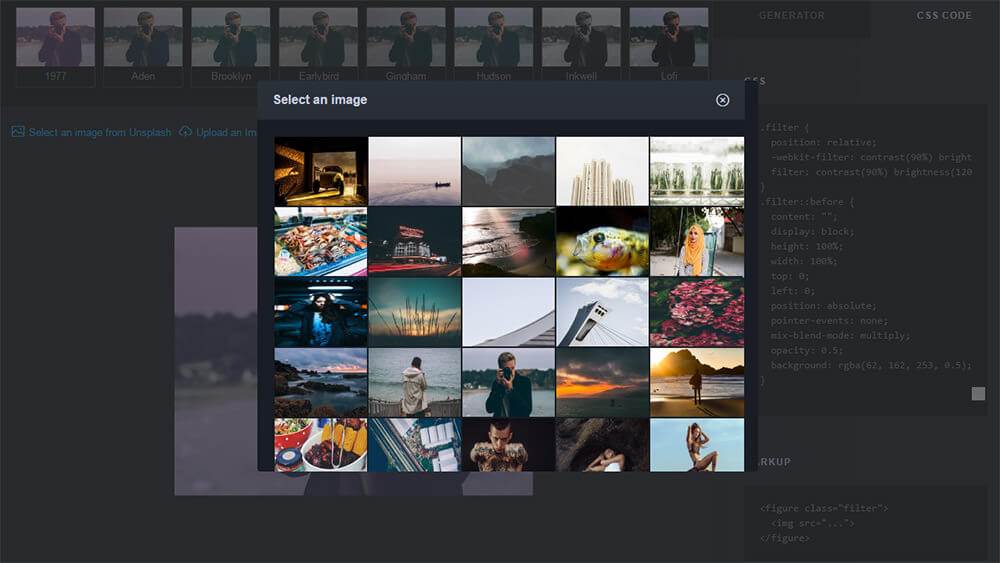Screen dimensions: 1000x563
Task: Apply the Inkwell filter preset
Action: pyautogui.click(x=581, y=45)
